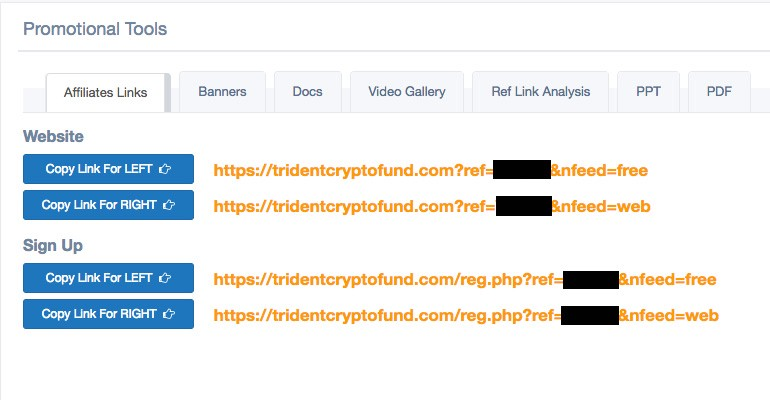Click the Promotional Tools heading
The height and width of the screenshot is (400, 770).
click(x=95, y=29)
